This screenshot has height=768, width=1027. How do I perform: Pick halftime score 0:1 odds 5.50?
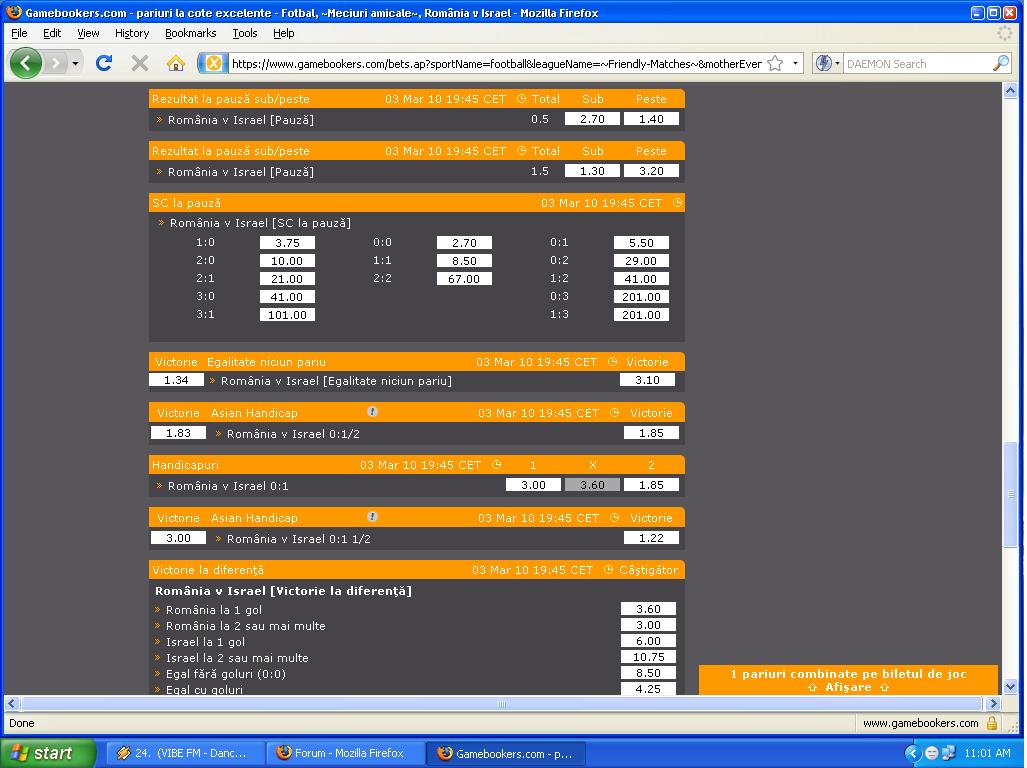(641, 242)
